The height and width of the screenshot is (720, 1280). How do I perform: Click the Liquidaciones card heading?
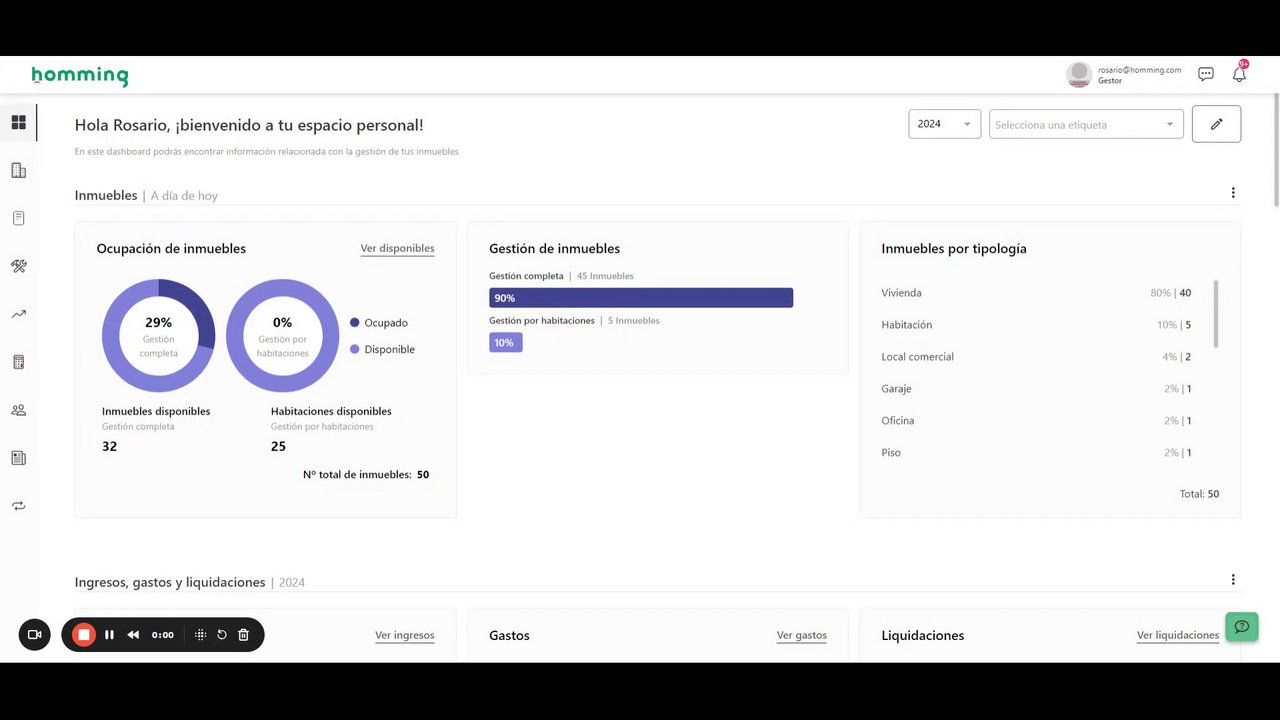pos(923,635)
